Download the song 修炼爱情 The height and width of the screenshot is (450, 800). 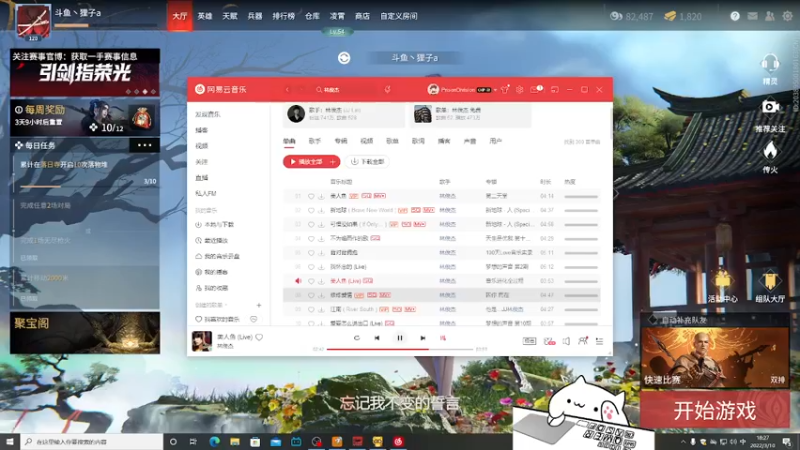click(321, 295)
